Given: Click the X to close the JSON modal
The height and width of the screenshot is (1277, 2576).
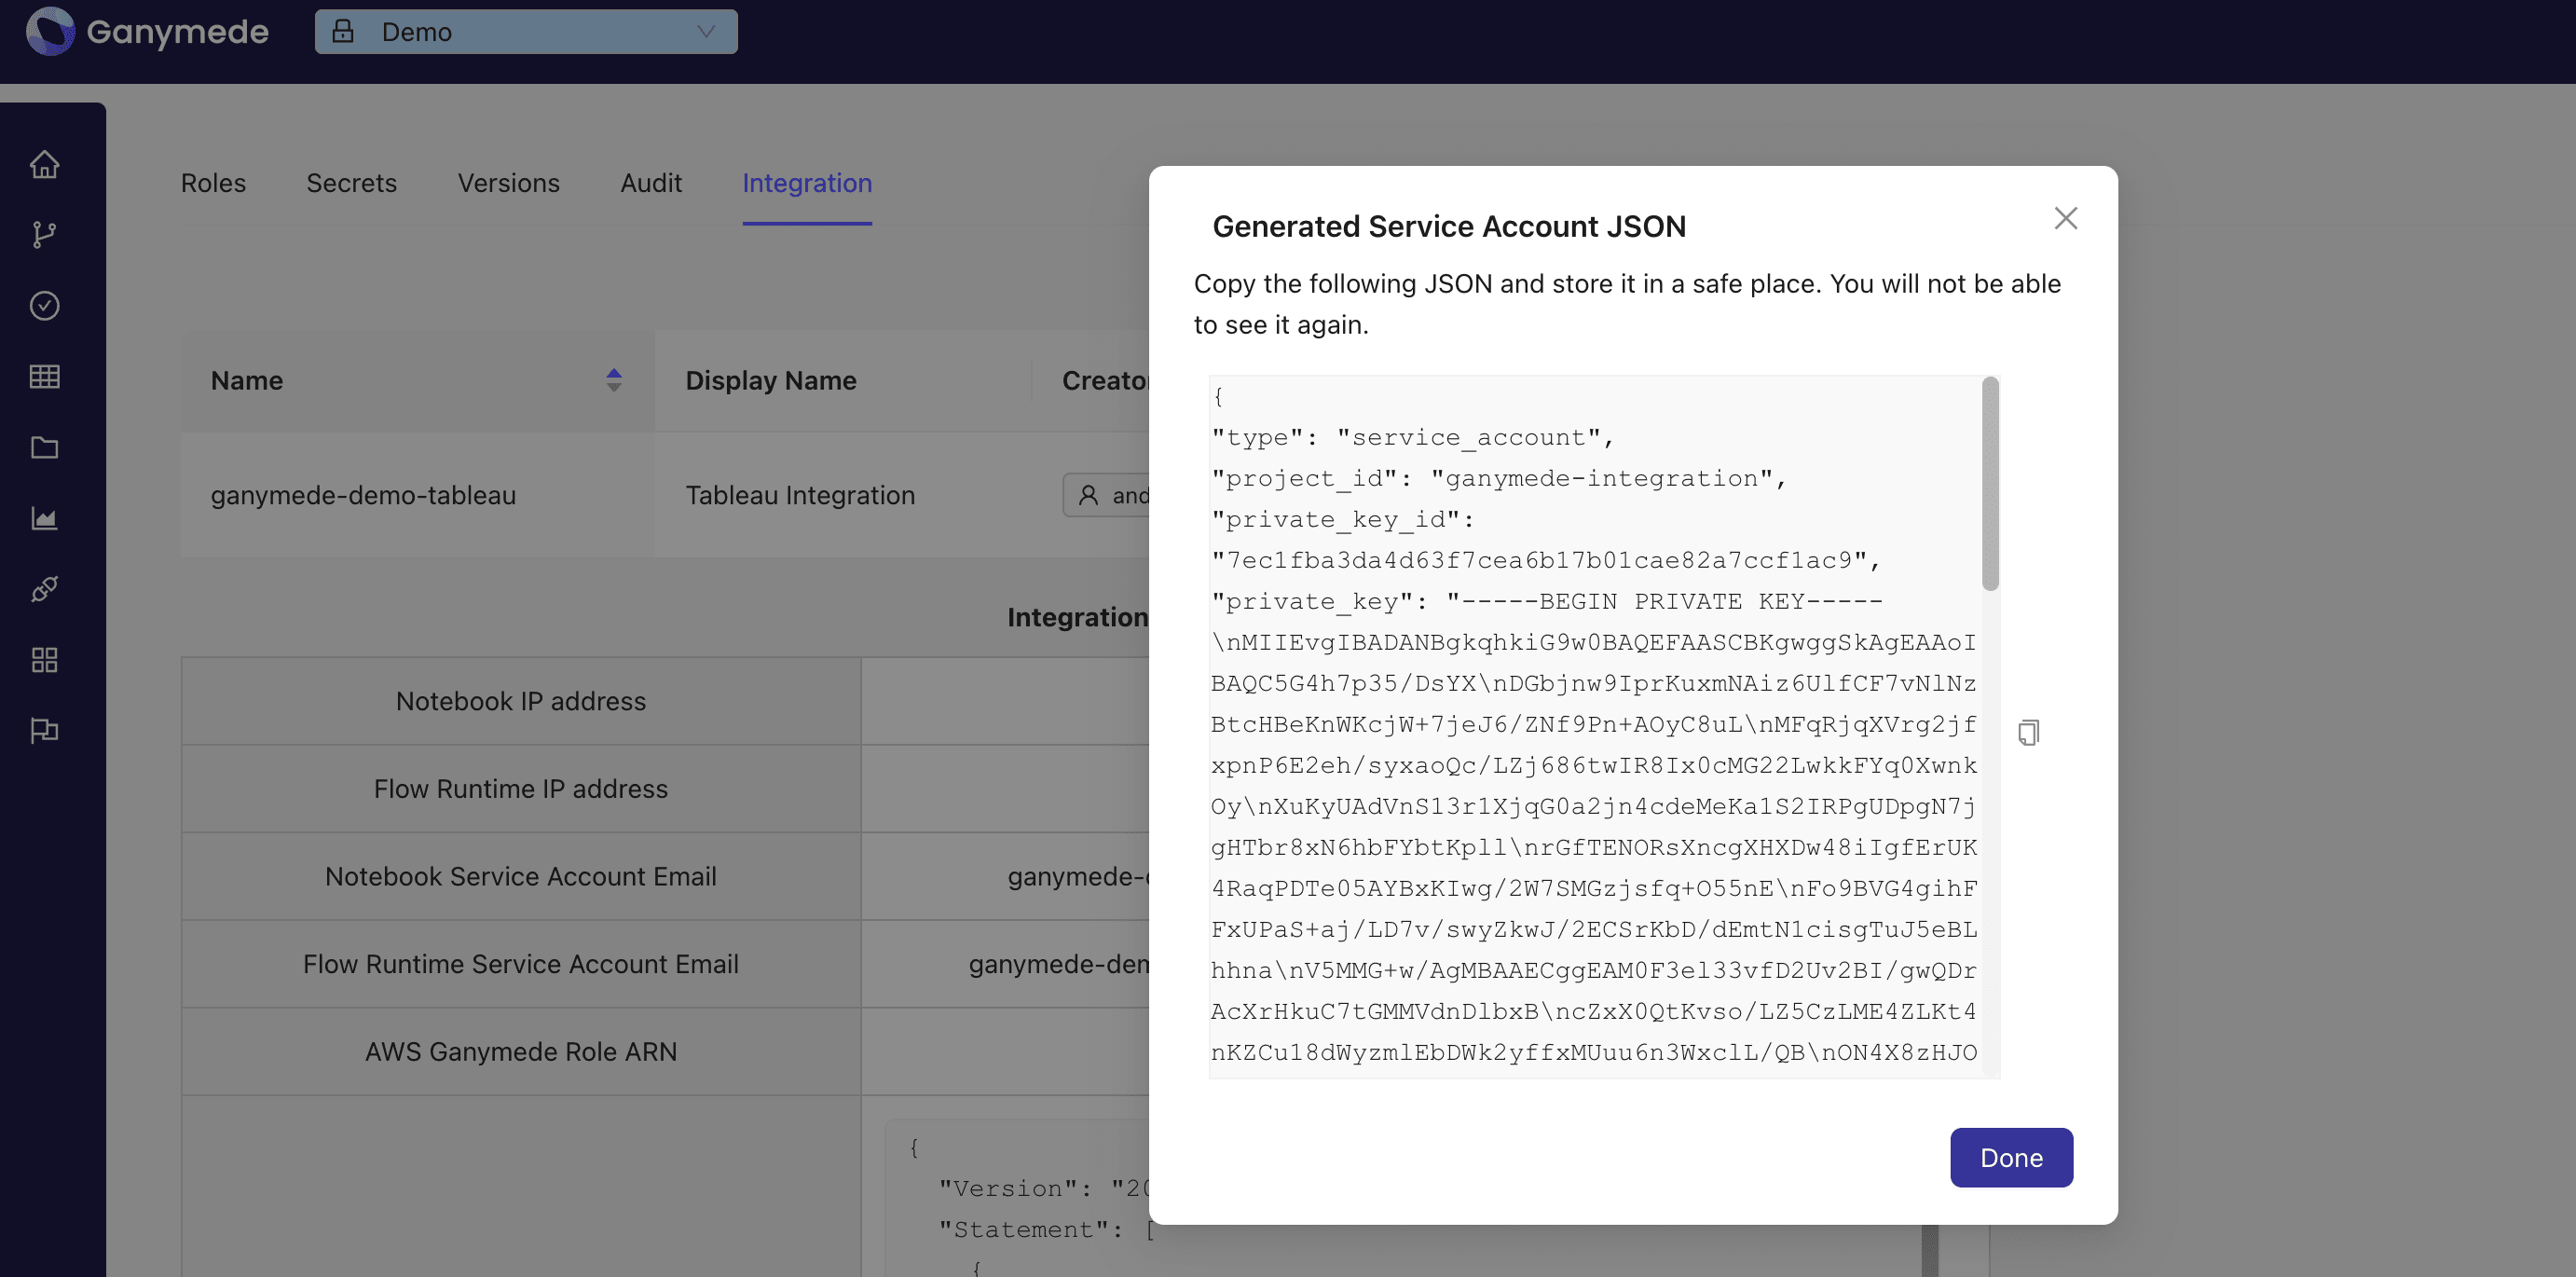Looking at the screenshot, I should pos(2067,219).
